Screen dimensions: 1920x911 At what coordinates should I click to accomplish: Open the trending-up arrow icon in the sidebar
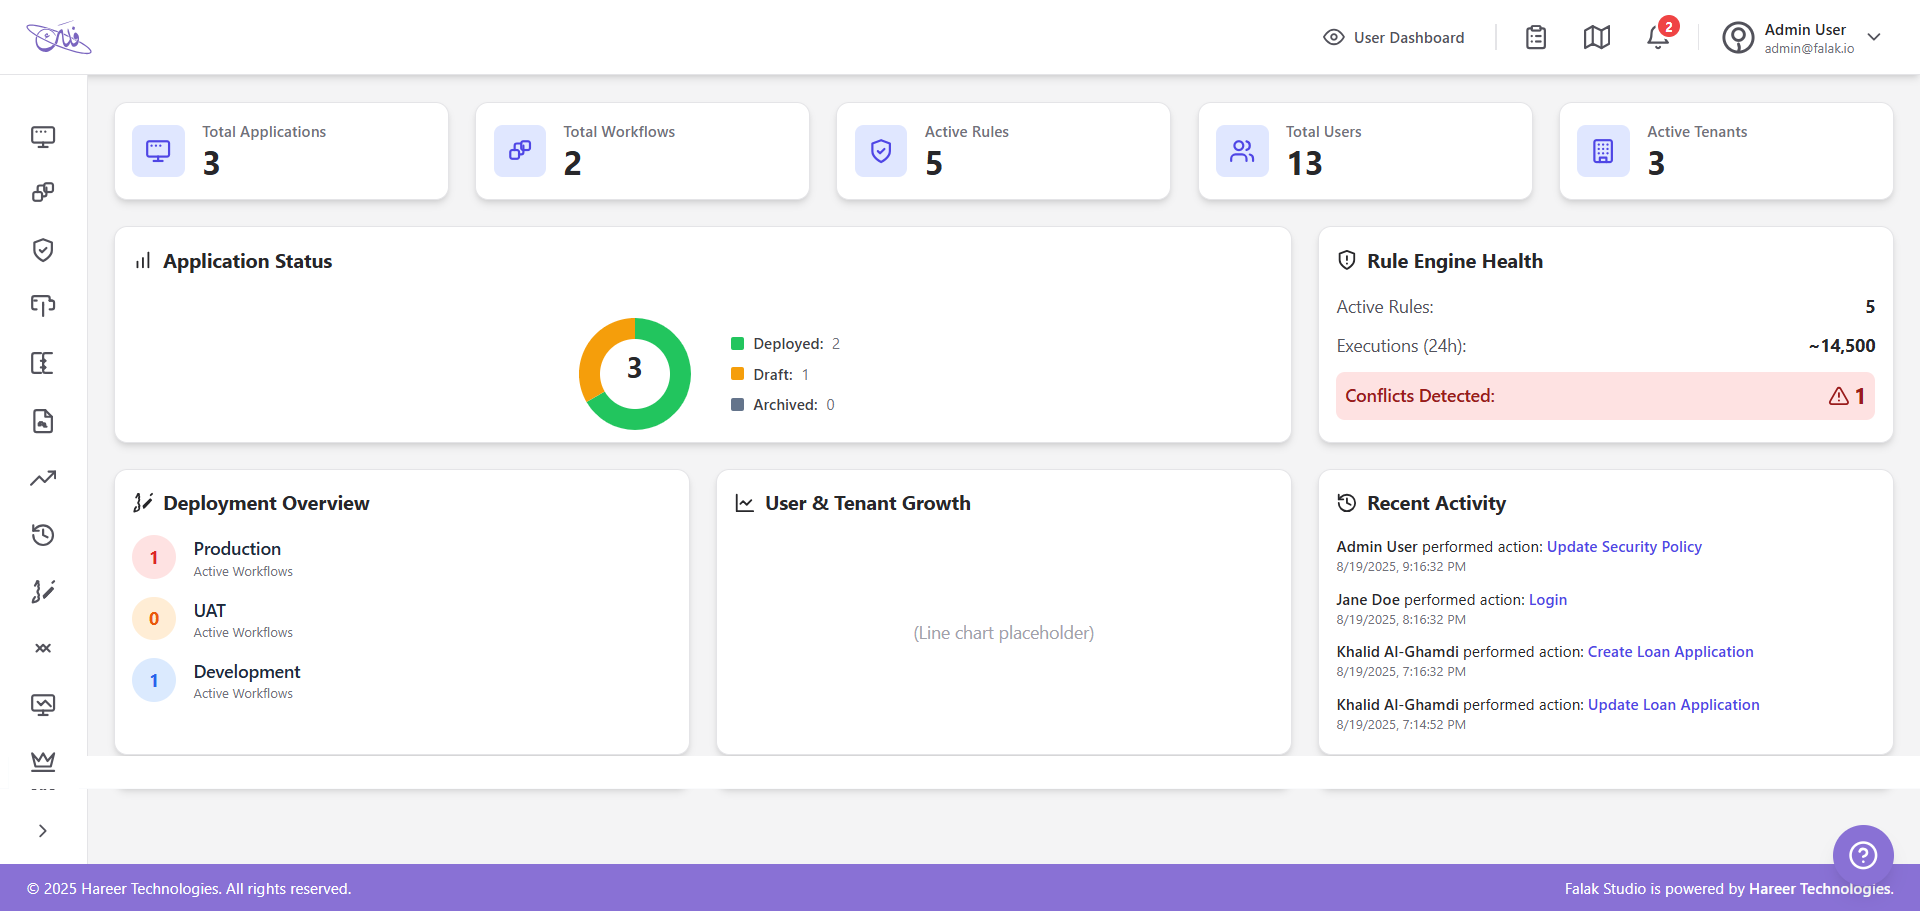[x=43, y=478]
